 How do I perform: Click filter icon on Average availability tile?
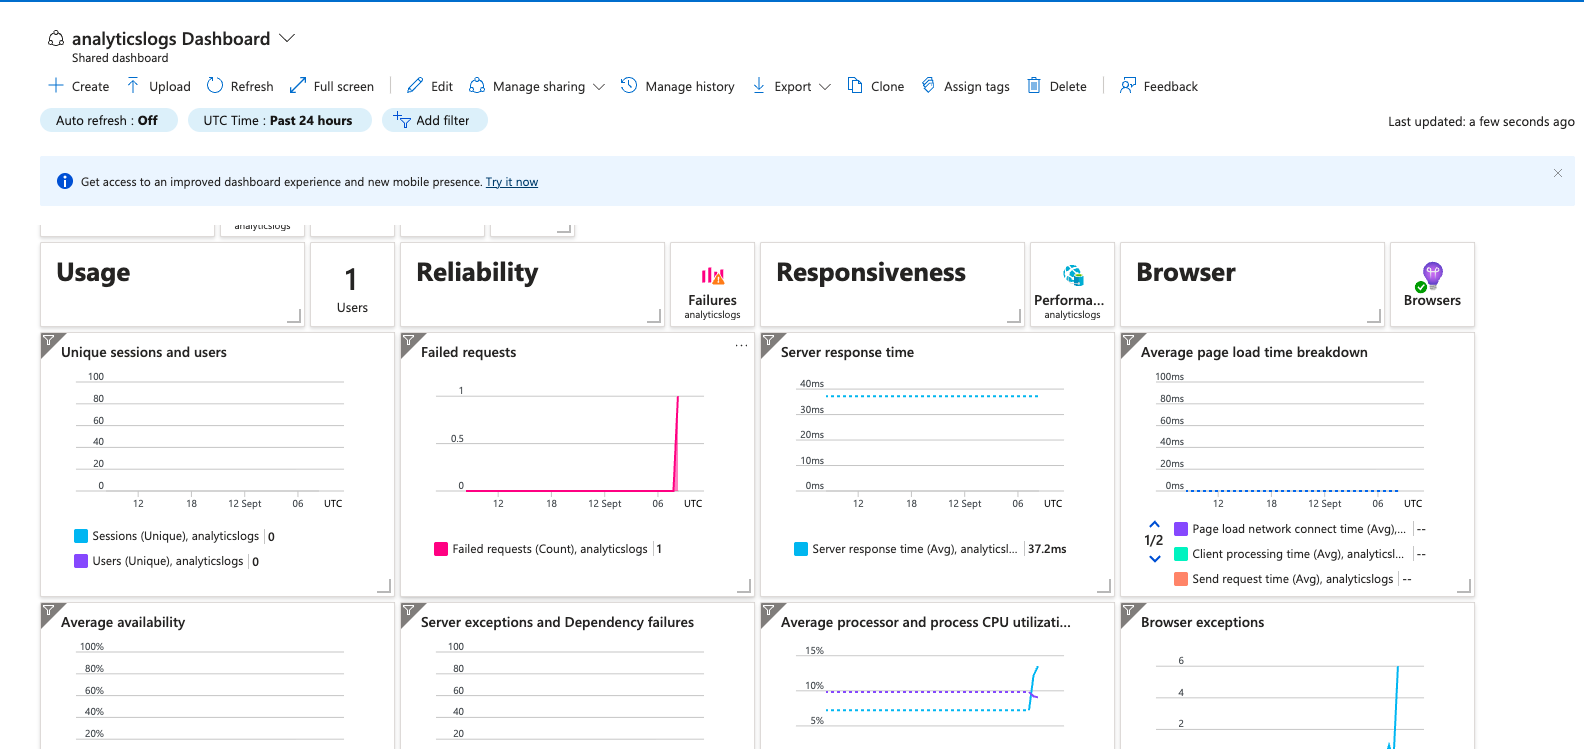pos(48,610)
